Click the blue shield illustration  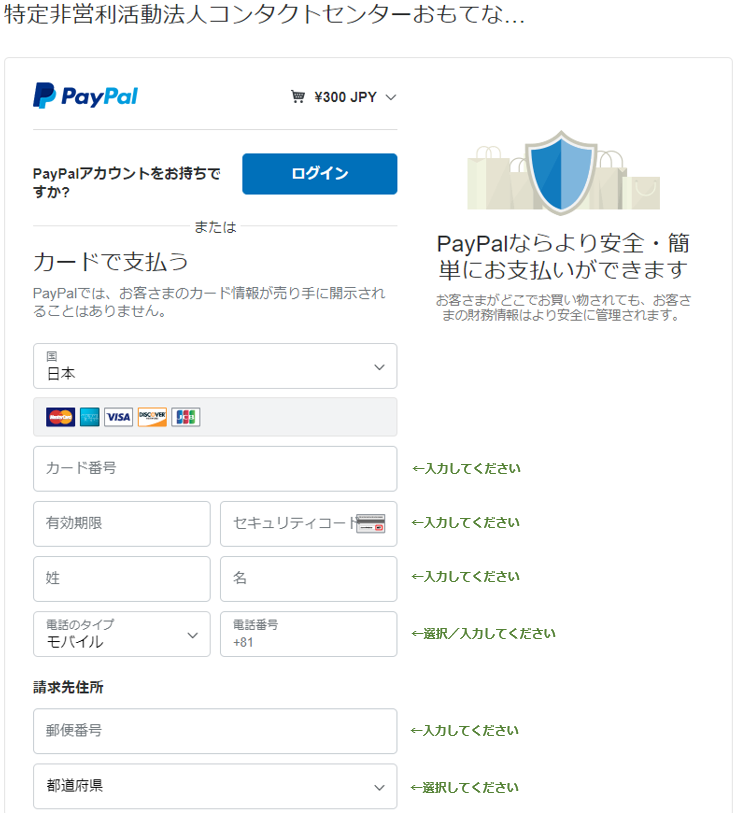(561, 173)
